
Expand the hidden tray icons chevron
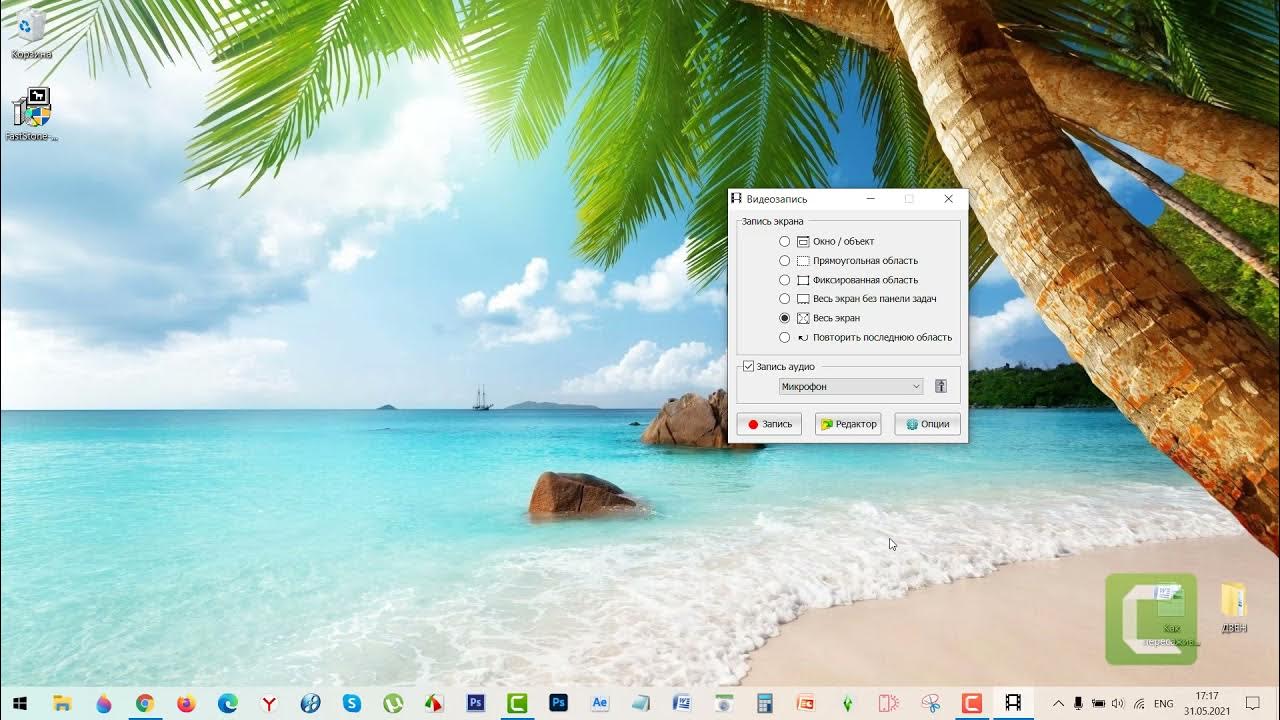(x=1058, y=704)
